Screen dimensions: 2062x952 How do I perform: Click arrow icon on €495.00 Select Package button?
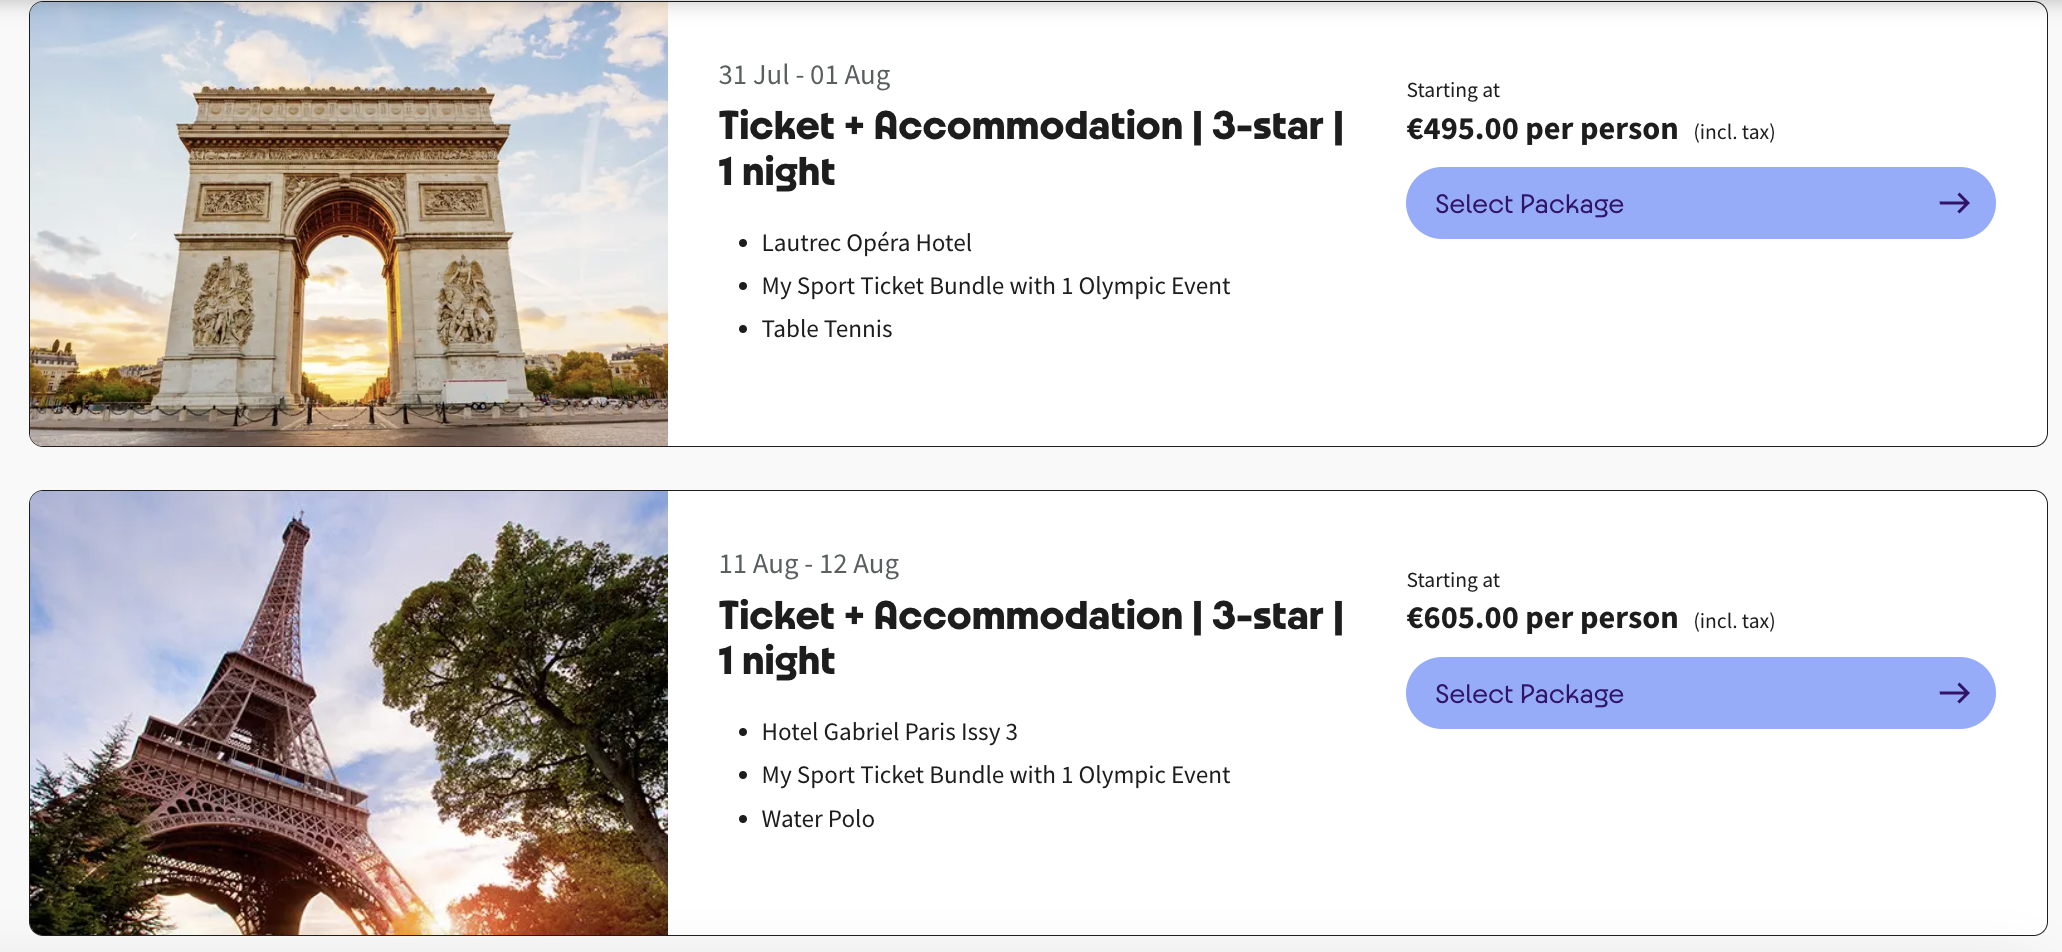[1954, 204]
